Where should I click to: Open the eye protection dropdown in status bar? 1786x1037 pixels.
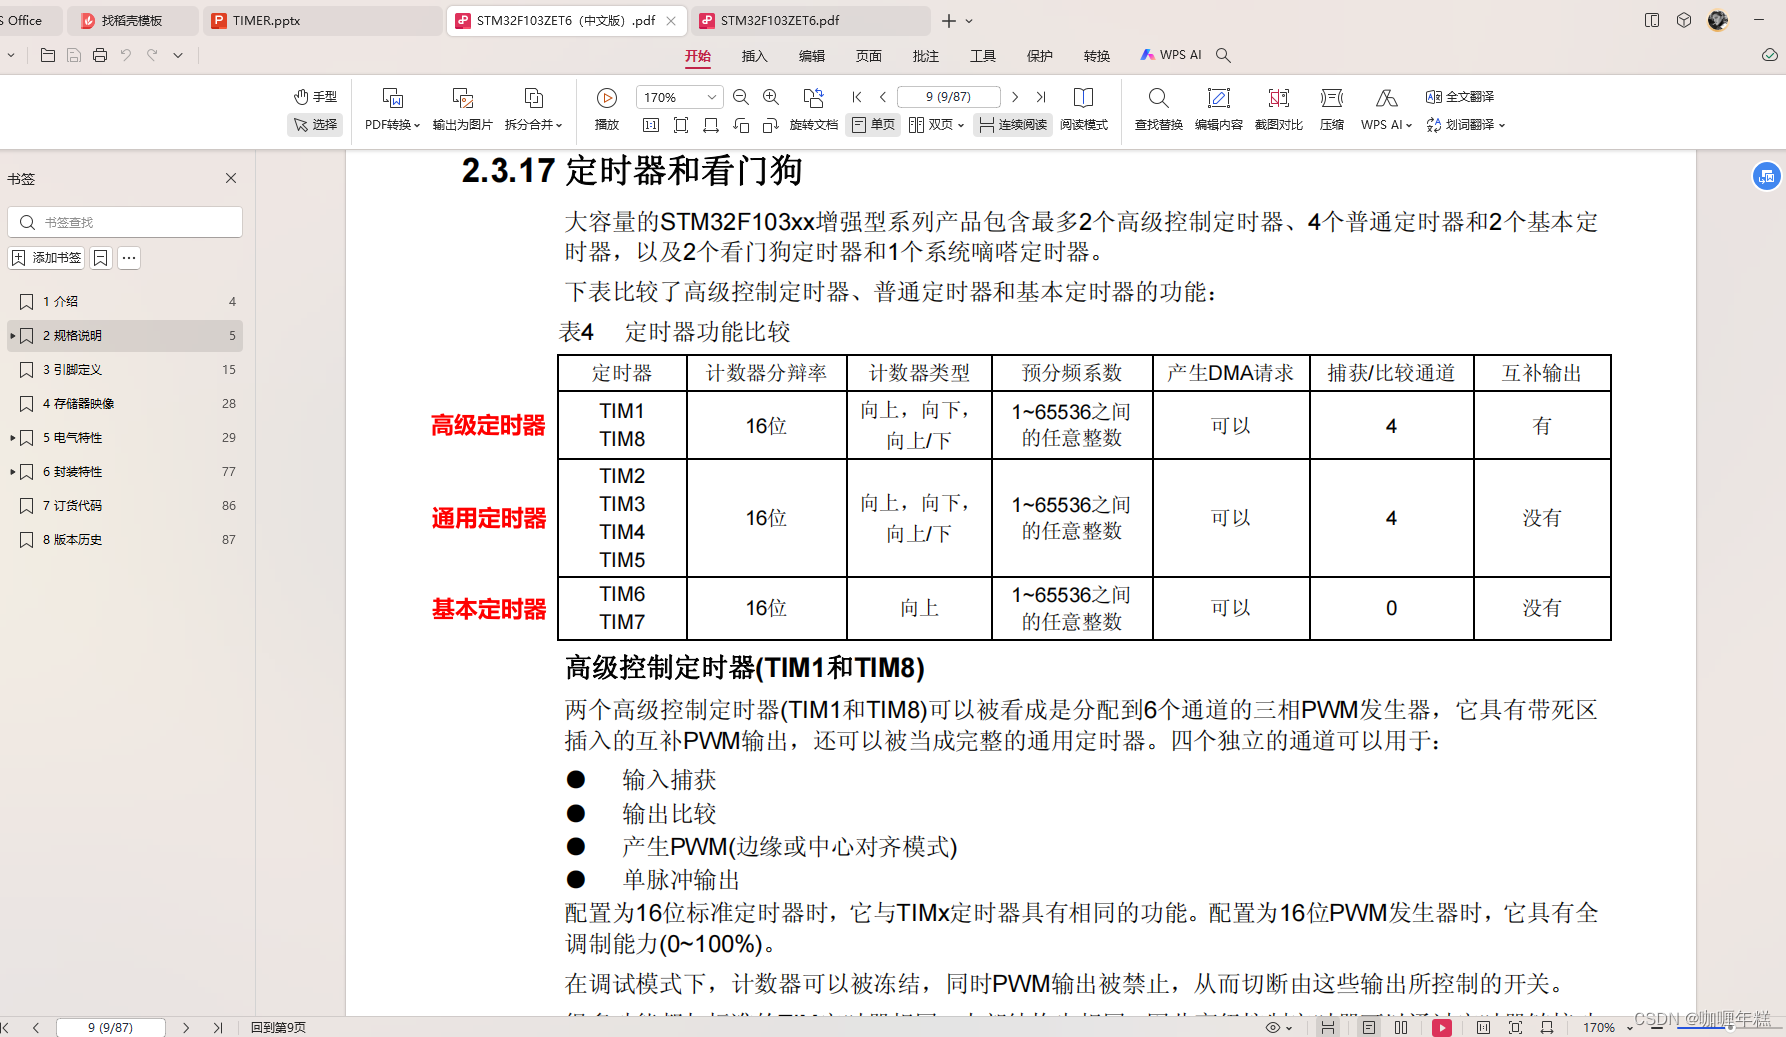1279,1027
